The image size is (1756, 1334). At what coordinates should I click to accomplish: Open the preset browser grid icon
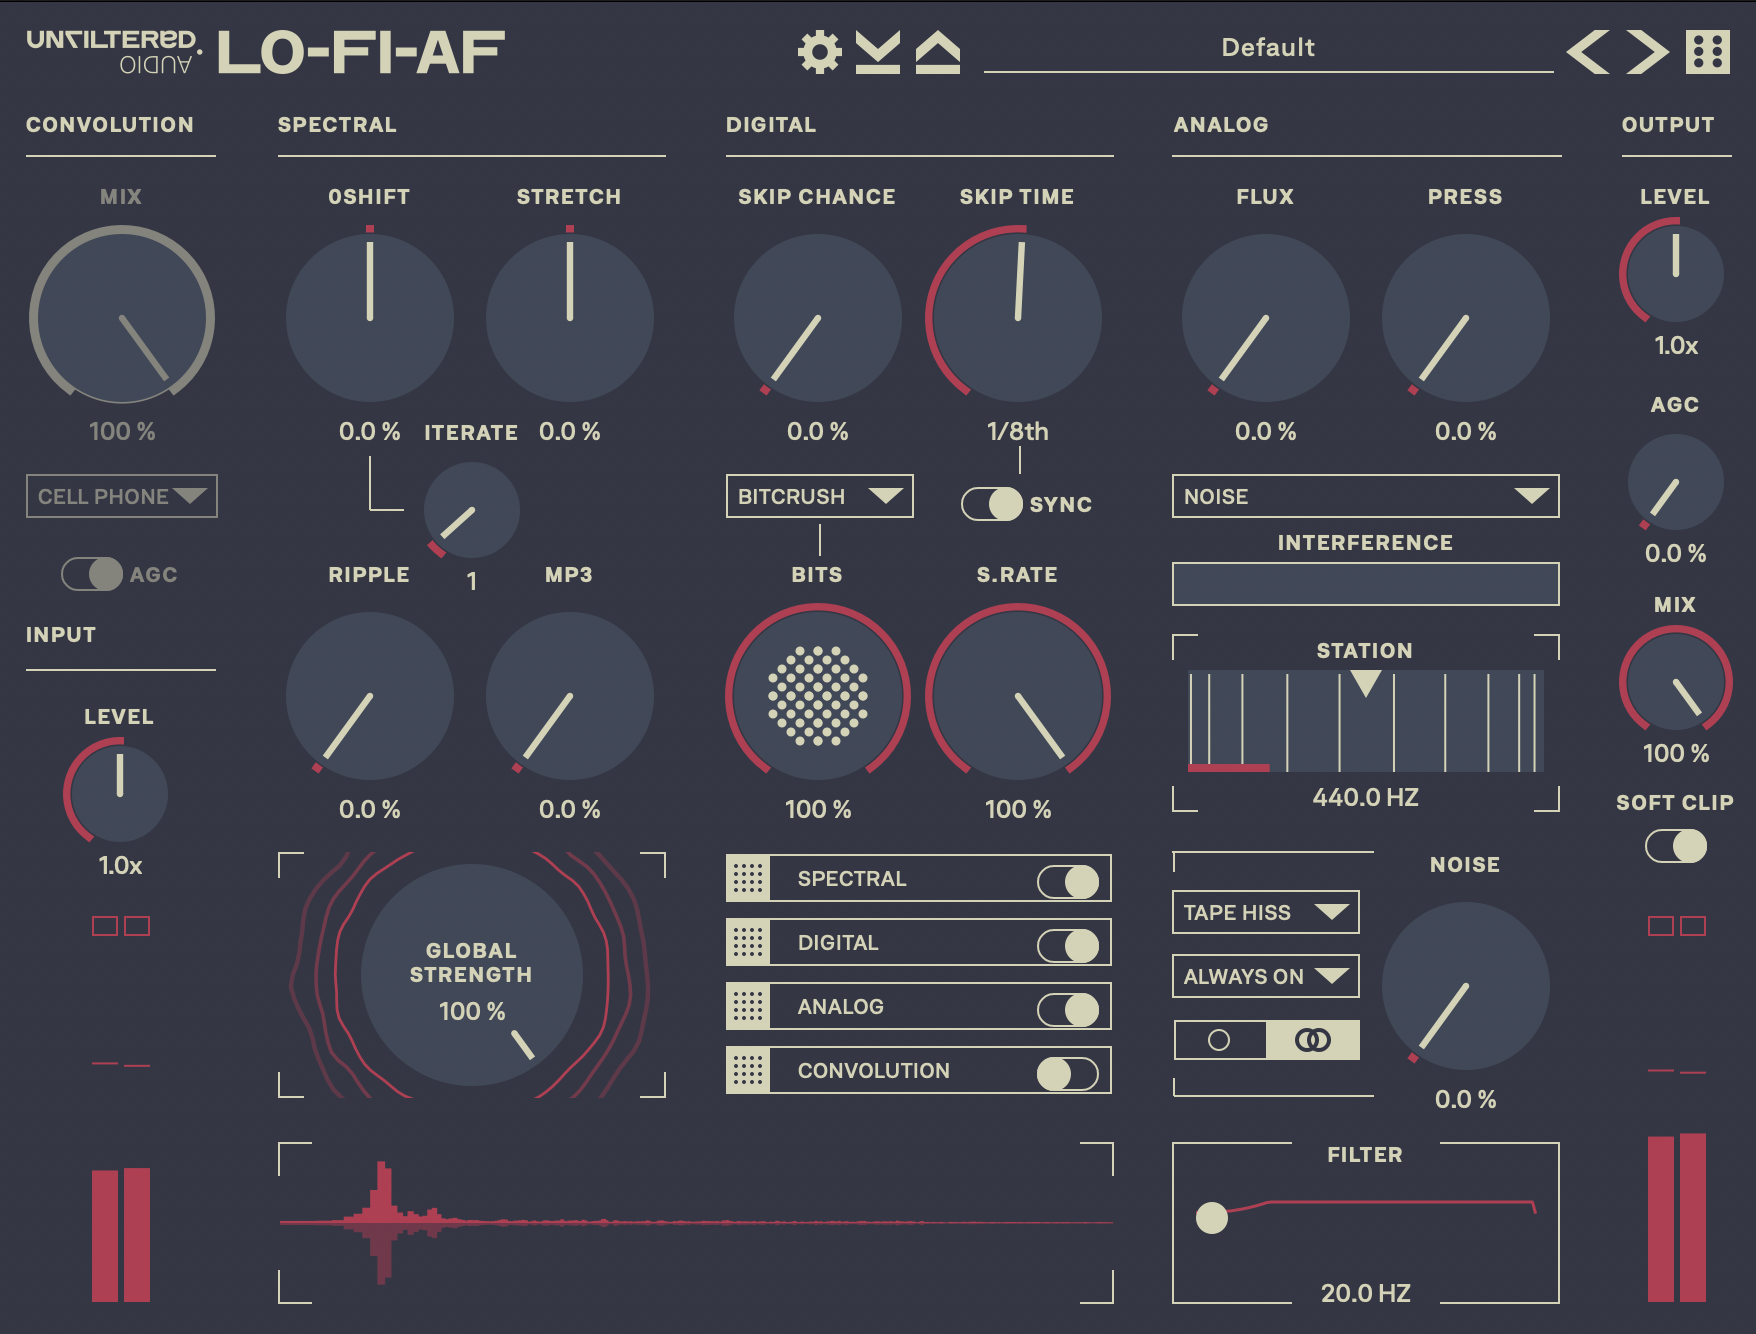[x=1708, y=52]
